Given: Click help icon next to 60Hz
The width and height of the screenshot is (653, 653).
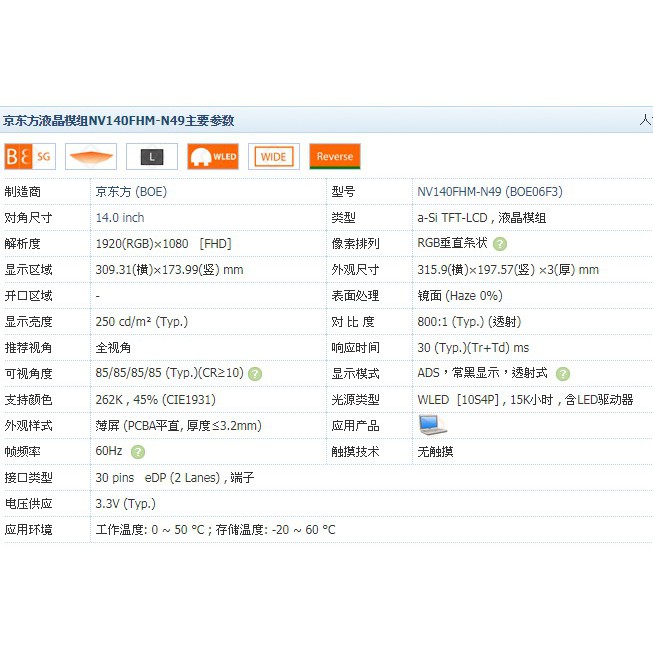Looking at the screenshot, I should pyautogui.click(x=137, y=452).
